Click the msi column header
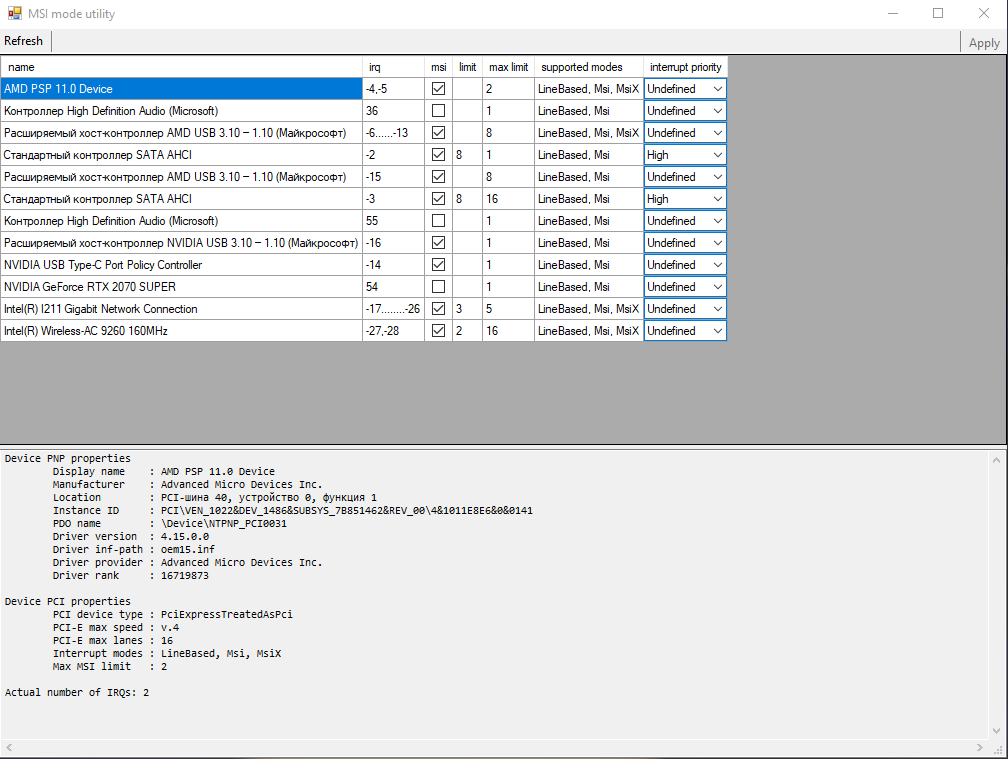Image resolution: width=1008 pixels, height=759 pixels. 438,67
